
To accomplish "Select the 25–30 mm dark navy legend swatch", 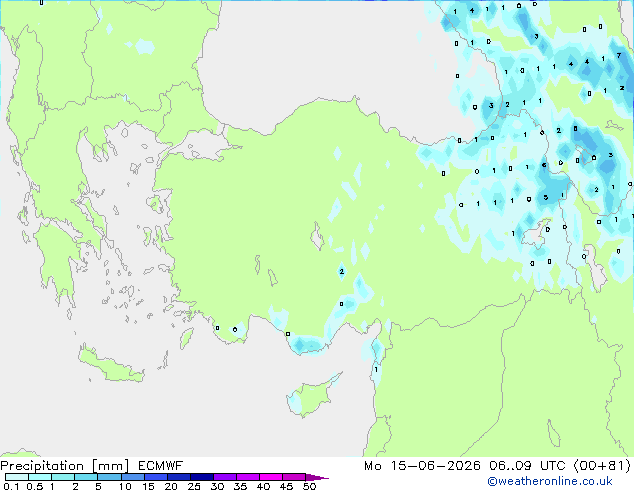I will click(x=202, y=477).
